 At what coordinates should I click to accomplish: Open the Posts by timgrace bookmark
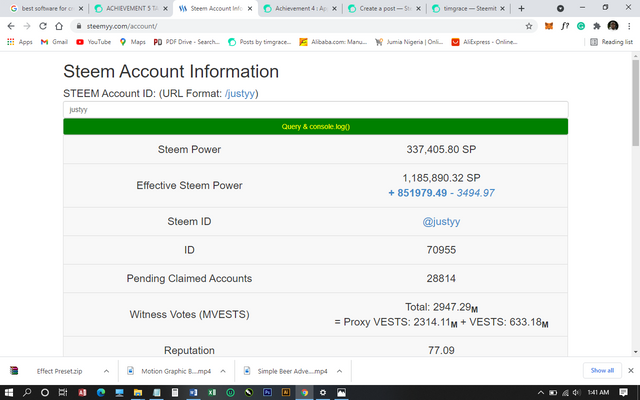pyautogui.click(x=260, y=42)
